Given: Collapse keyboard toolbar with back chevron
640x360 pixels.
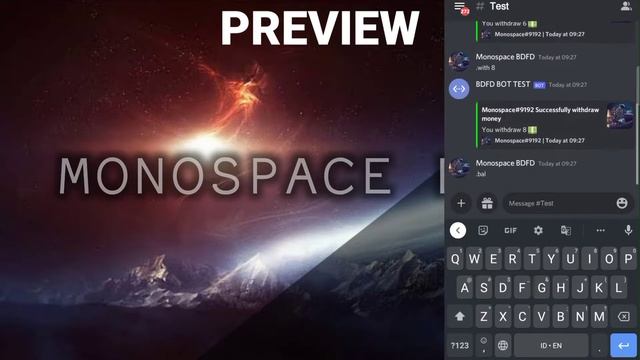Looking at the screenshot, I should pos(458,231).
